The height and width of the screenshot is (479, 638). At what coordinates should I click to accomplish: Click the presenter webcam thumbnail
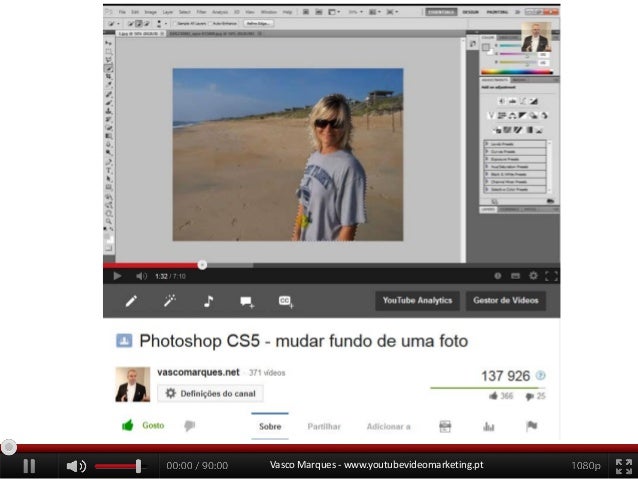536,37
